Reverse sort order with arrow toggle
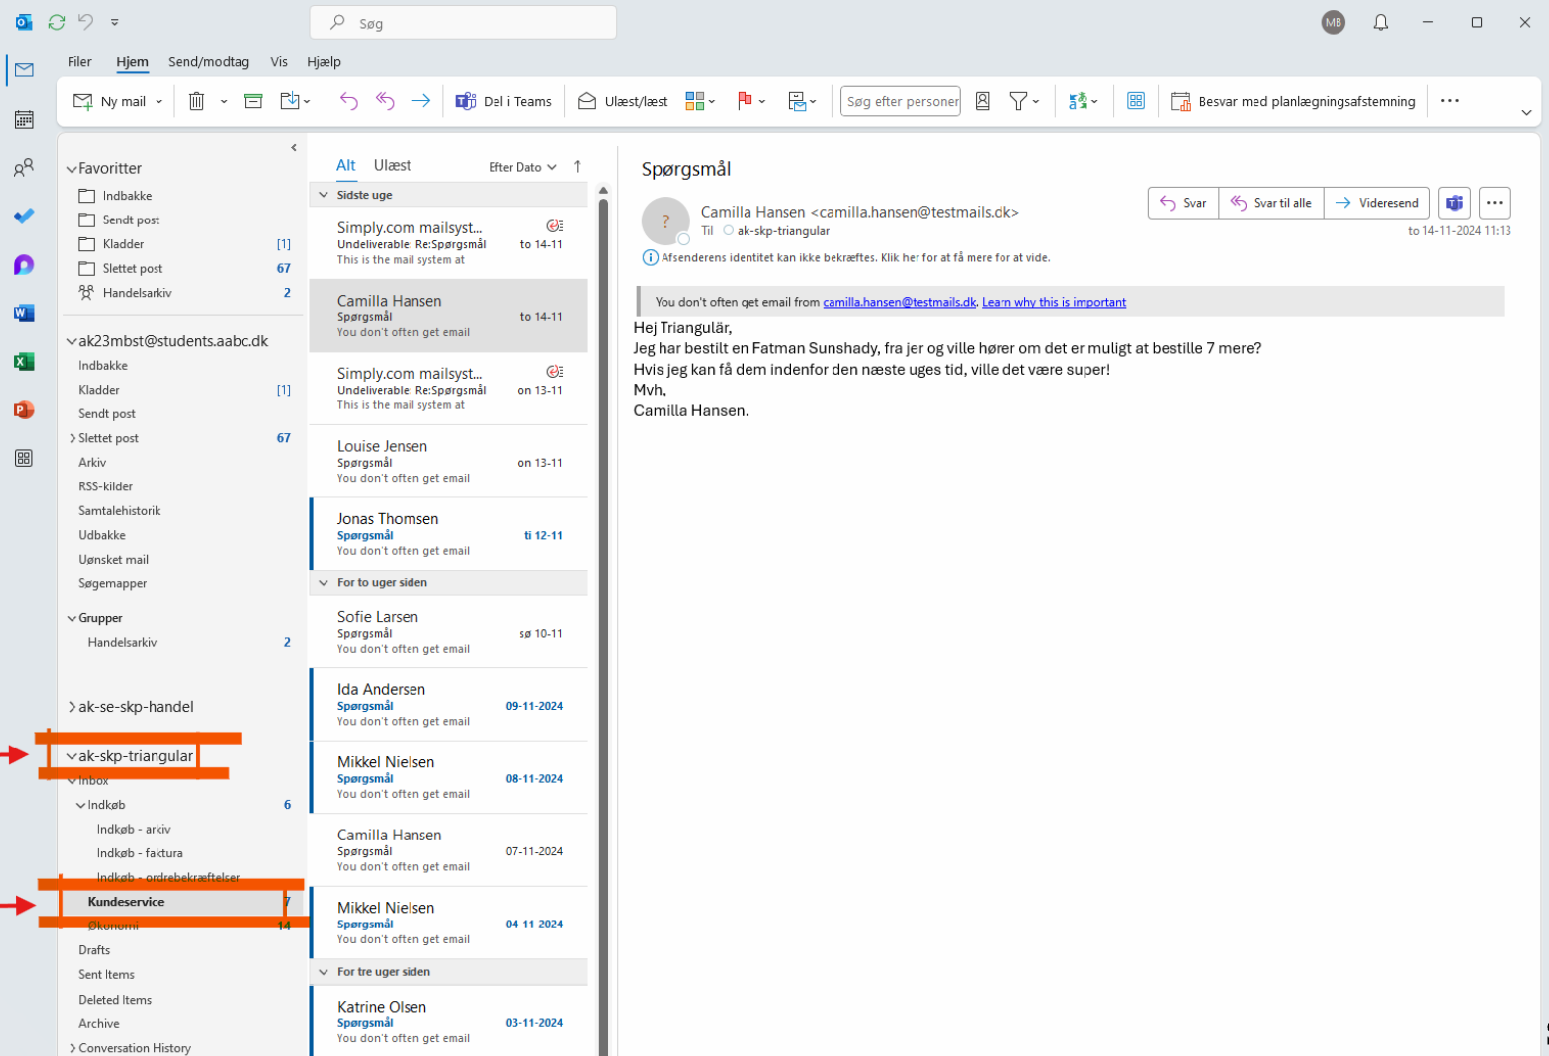Viewport: 1549px width, 1056px height. point(577,167)
